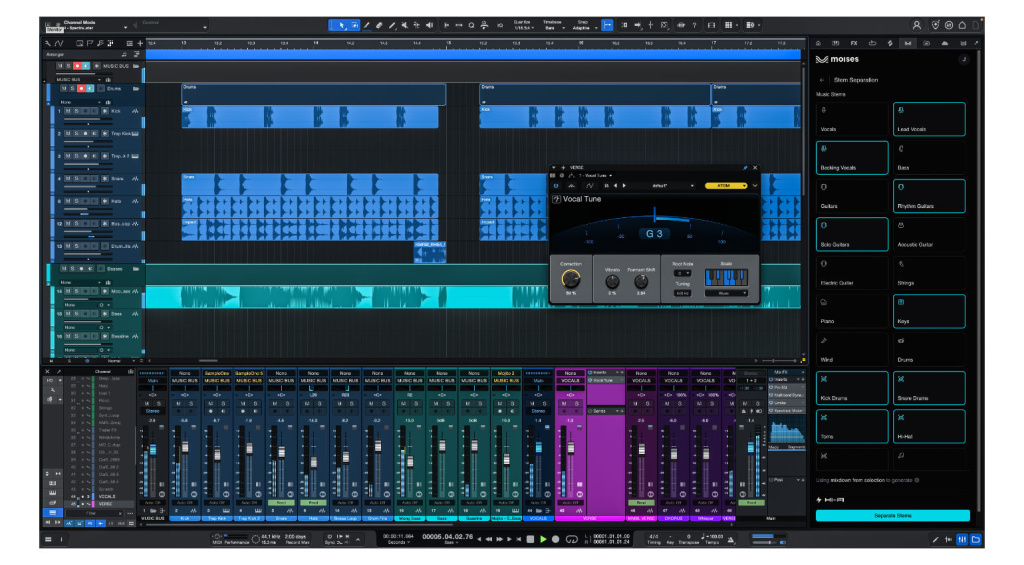Select the Moises browser tab
This screenshot has height=565, width=1024.
point(908,43)
